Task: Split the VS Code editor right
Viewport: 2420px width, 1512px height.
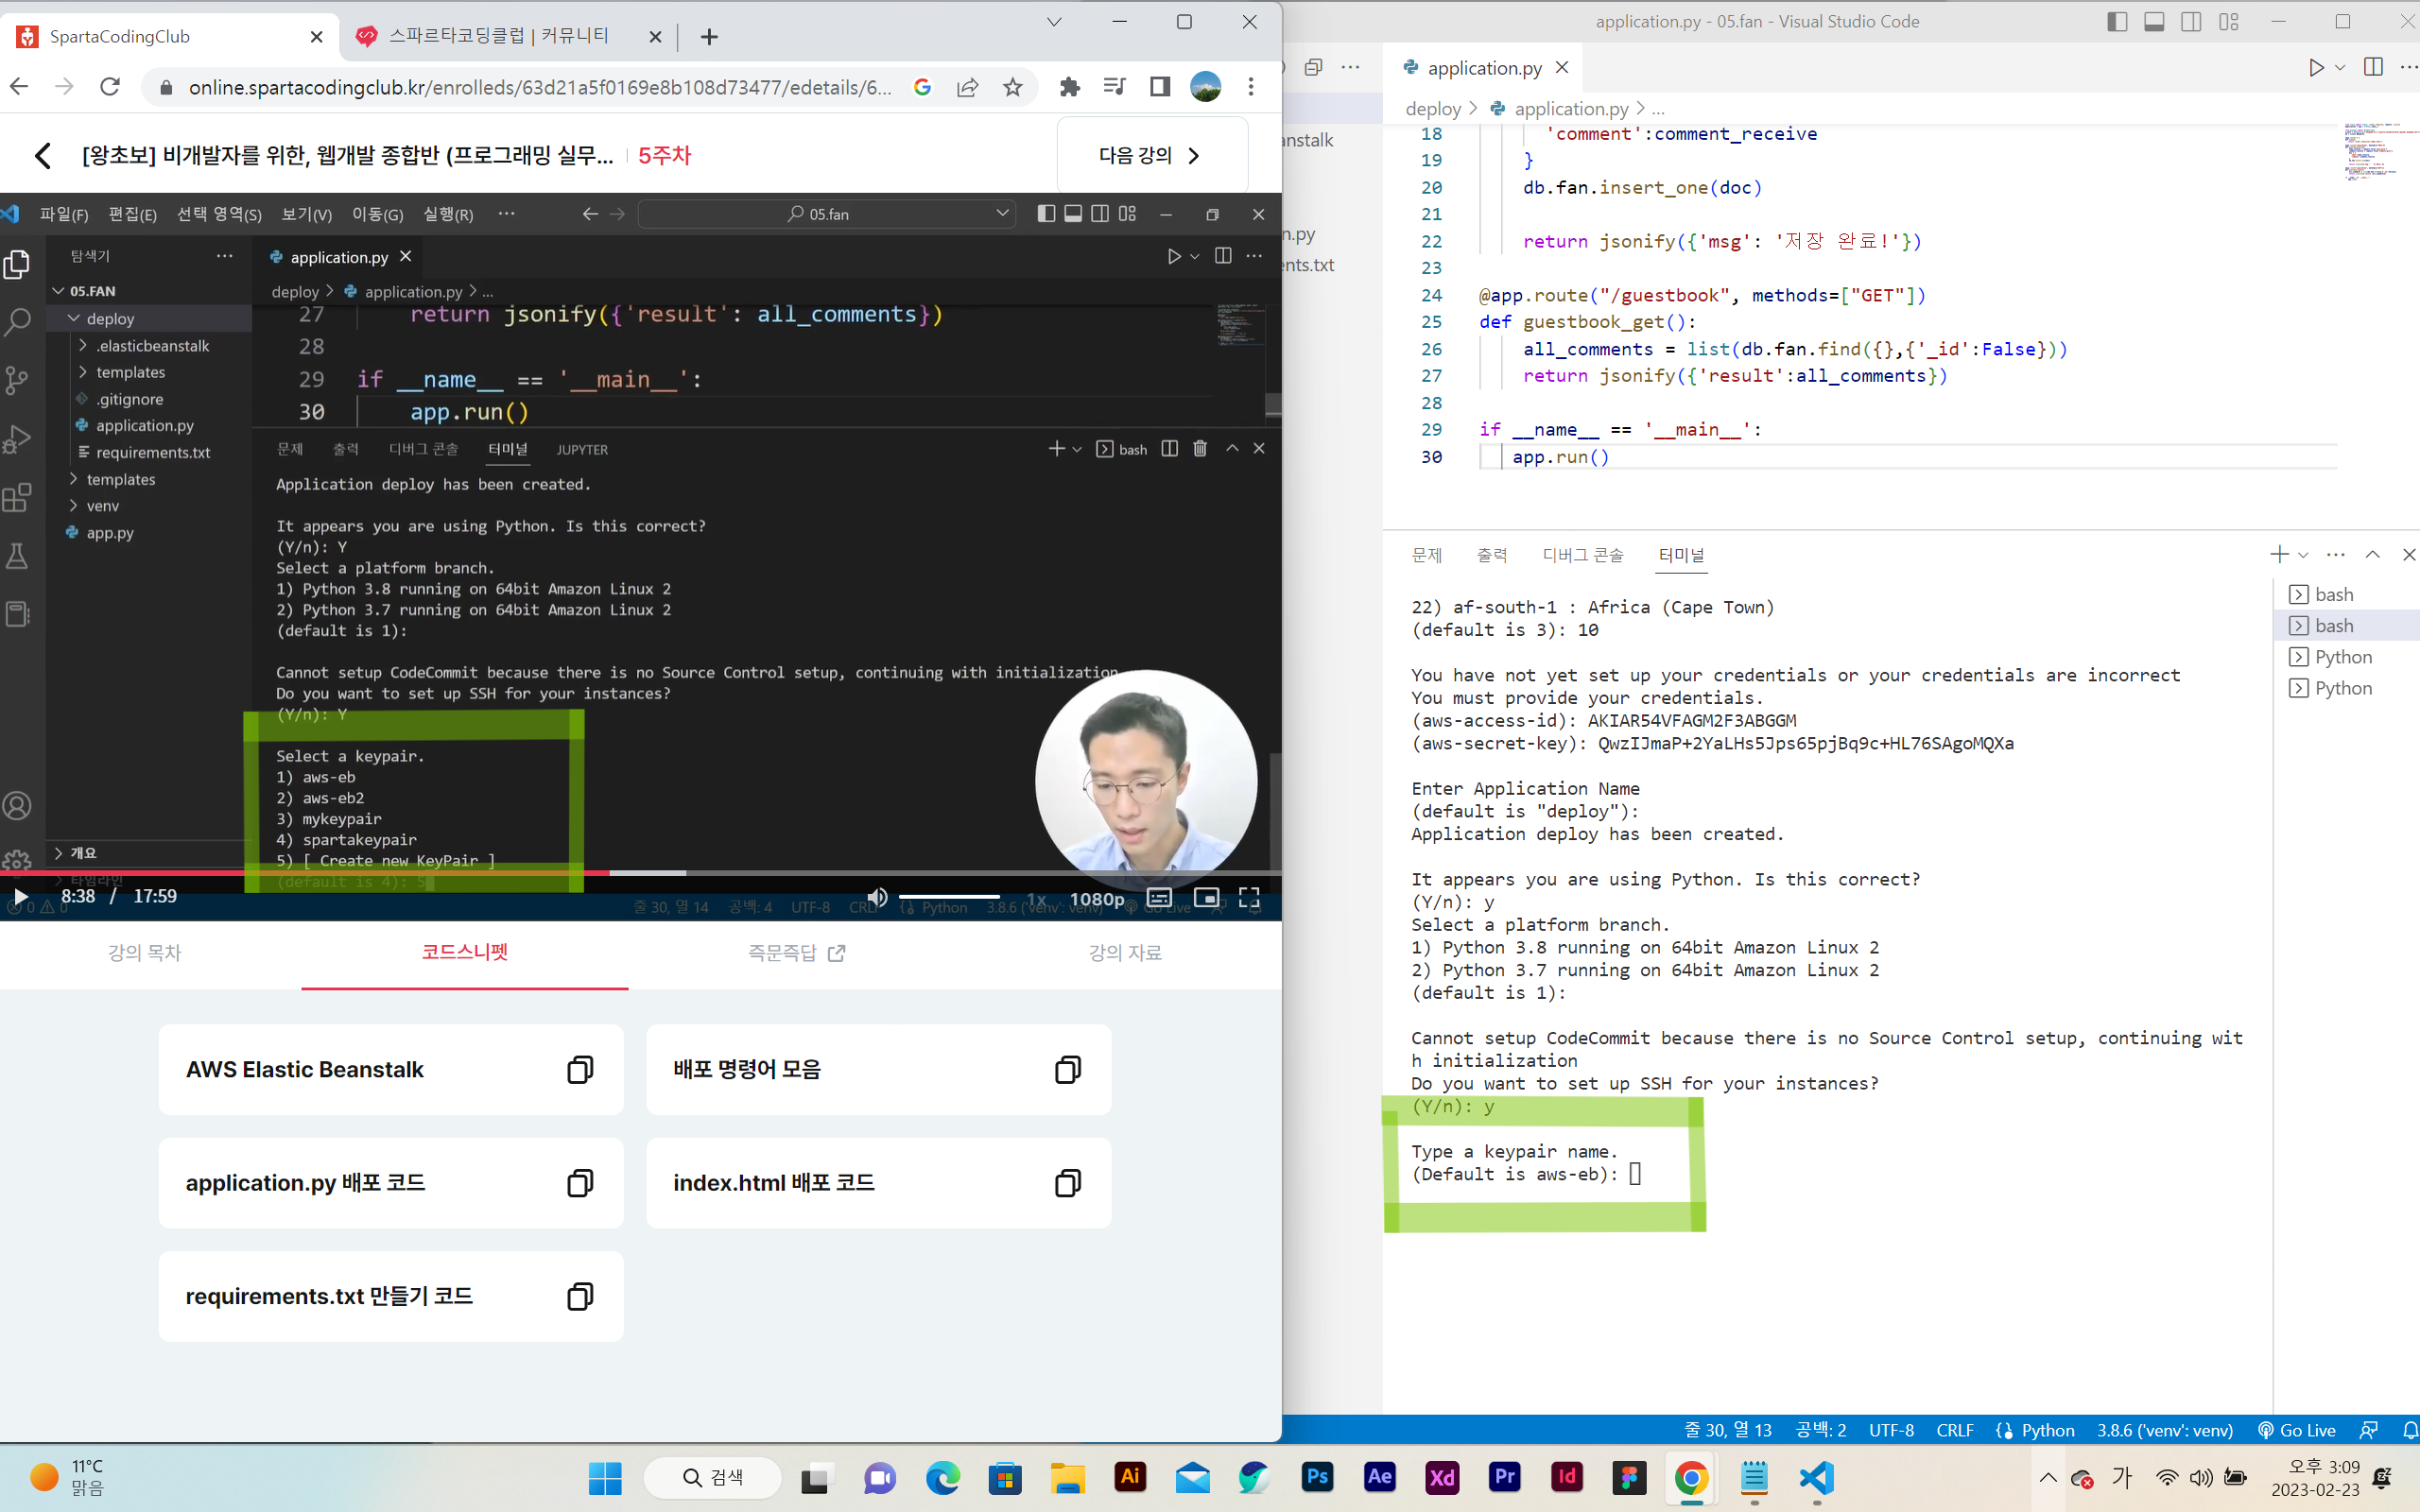Action: coord(2373,67)
